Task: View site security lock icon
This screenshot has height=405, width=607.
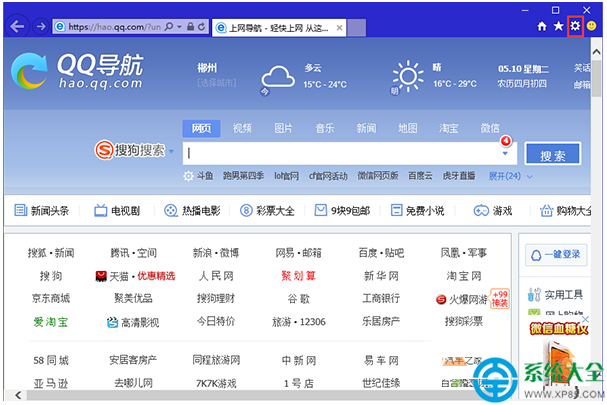Action: (x=190, y=27)
